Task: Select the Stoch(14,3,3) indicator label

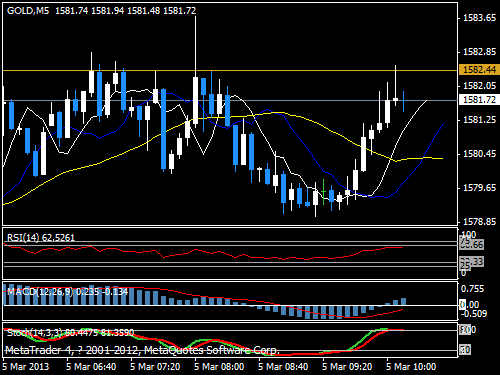Action: [70, 332]
